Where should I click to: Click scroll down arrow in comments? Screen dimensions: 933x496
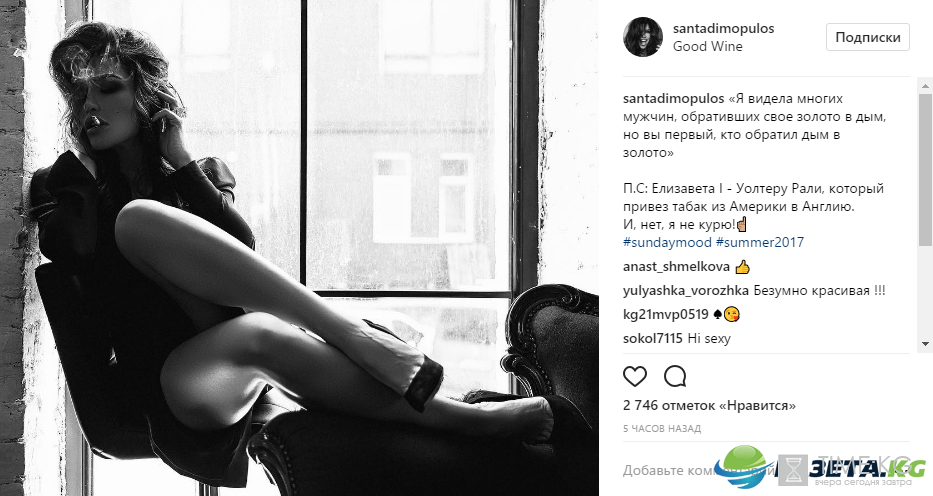click(x=925, y=344)
